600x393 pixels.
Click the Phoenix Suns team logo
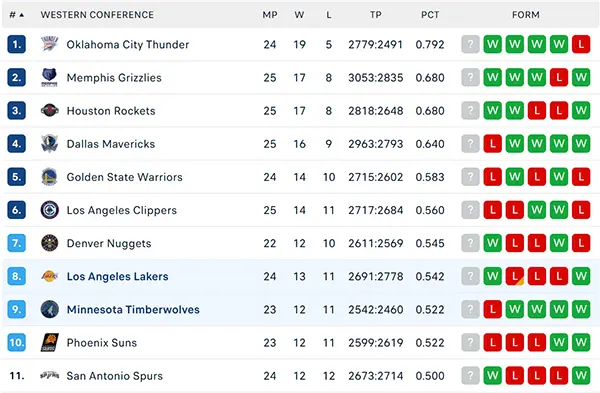[50, 342]
